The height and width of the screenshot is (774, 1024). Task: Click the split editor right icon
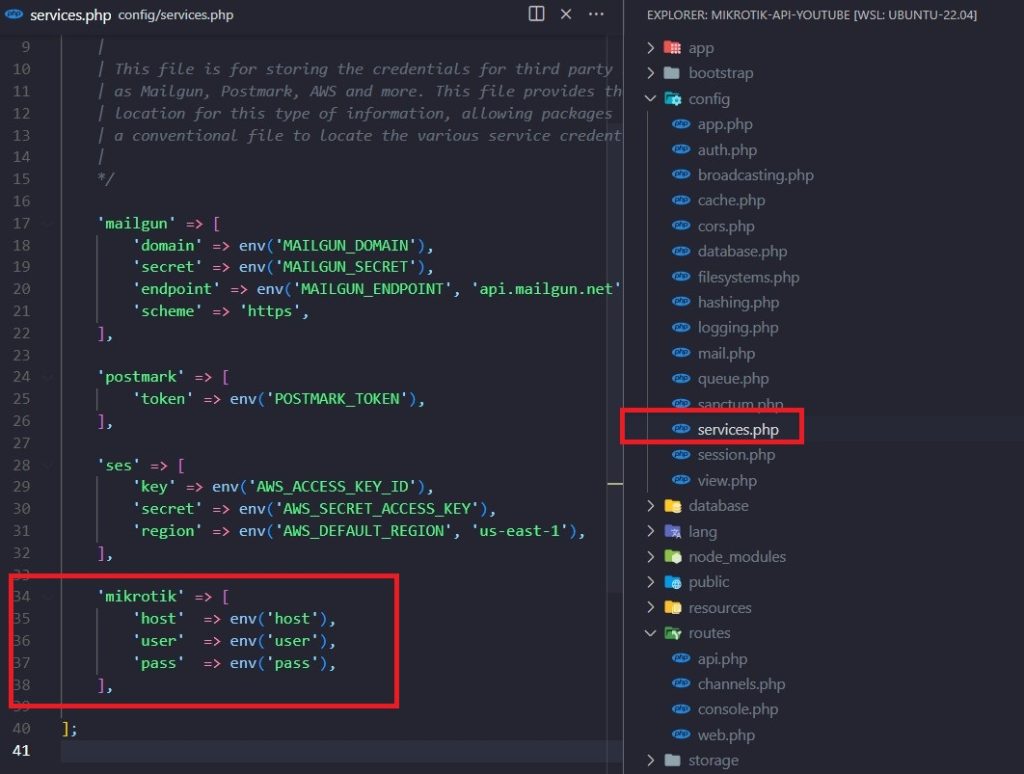coord(537,14)
